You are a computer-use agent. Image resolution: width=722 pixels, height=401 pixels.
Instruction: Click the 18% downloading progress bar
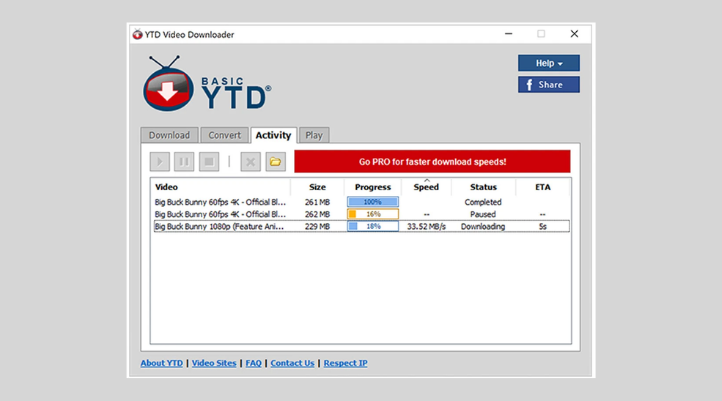373,227
